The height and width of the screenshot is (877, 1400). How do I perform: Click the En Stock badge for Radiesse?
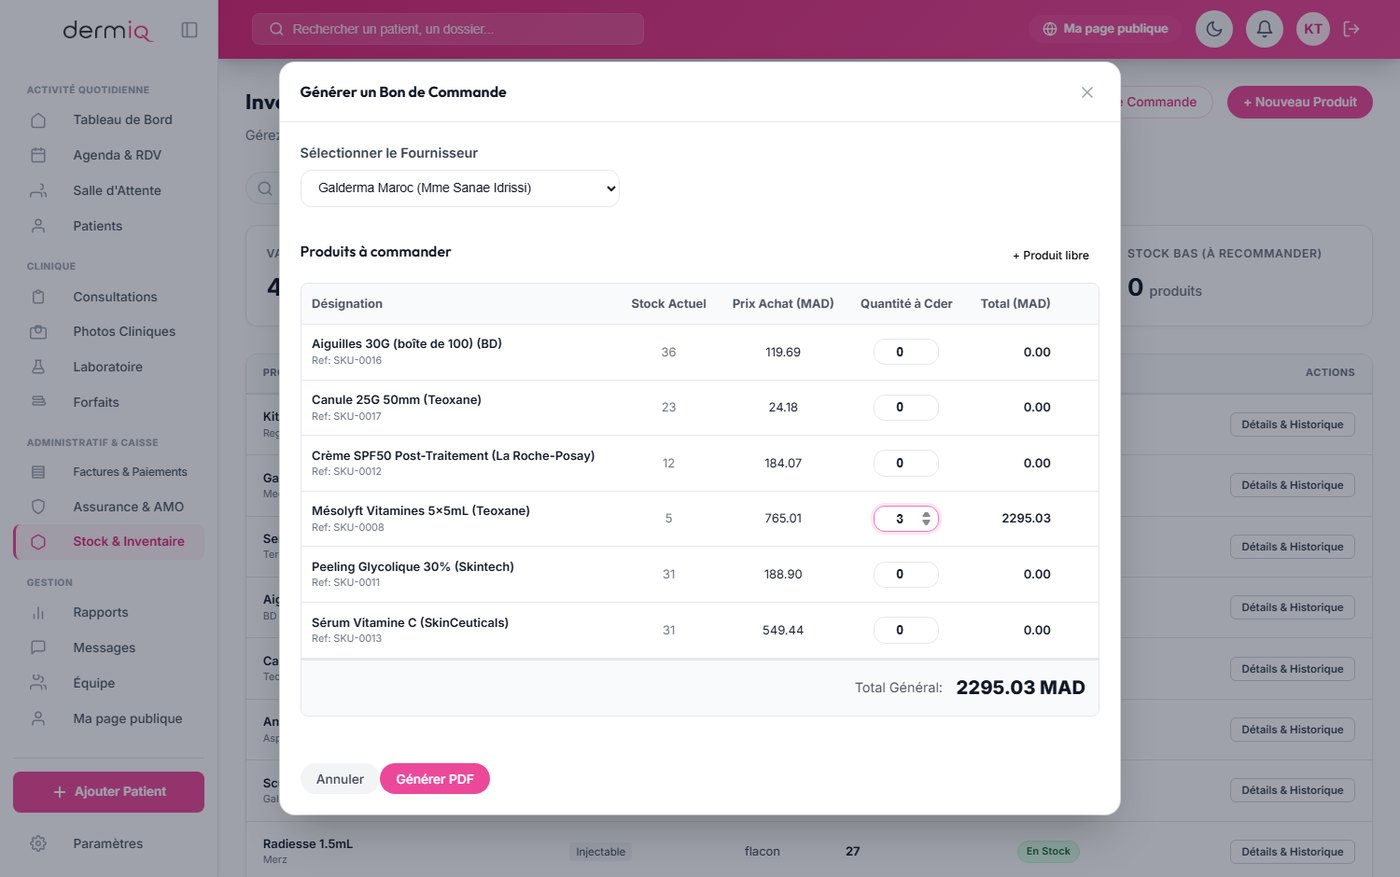click(1048, 852)
